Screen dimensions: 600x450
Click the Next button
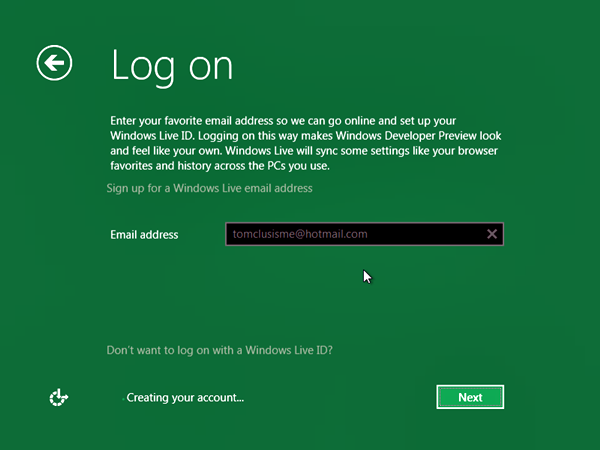pyautogui.click(x=470, y=397)
